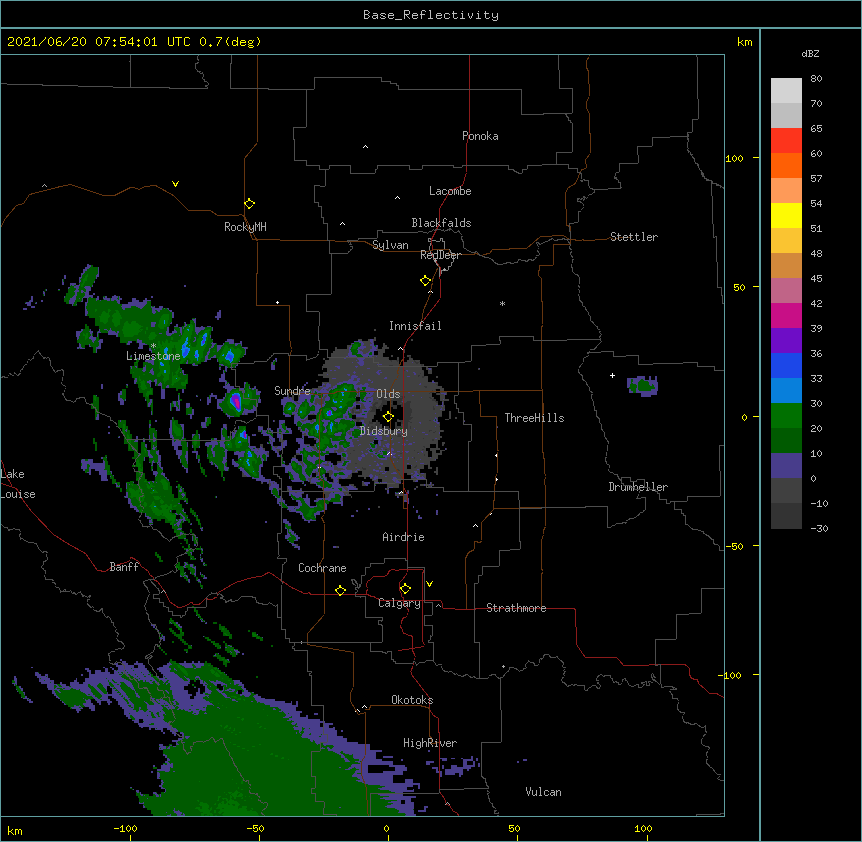Viewport: 862px width, 842px height.
Task: Click the yellow diamond marker above RockyMH
Action: pos(249,204)
